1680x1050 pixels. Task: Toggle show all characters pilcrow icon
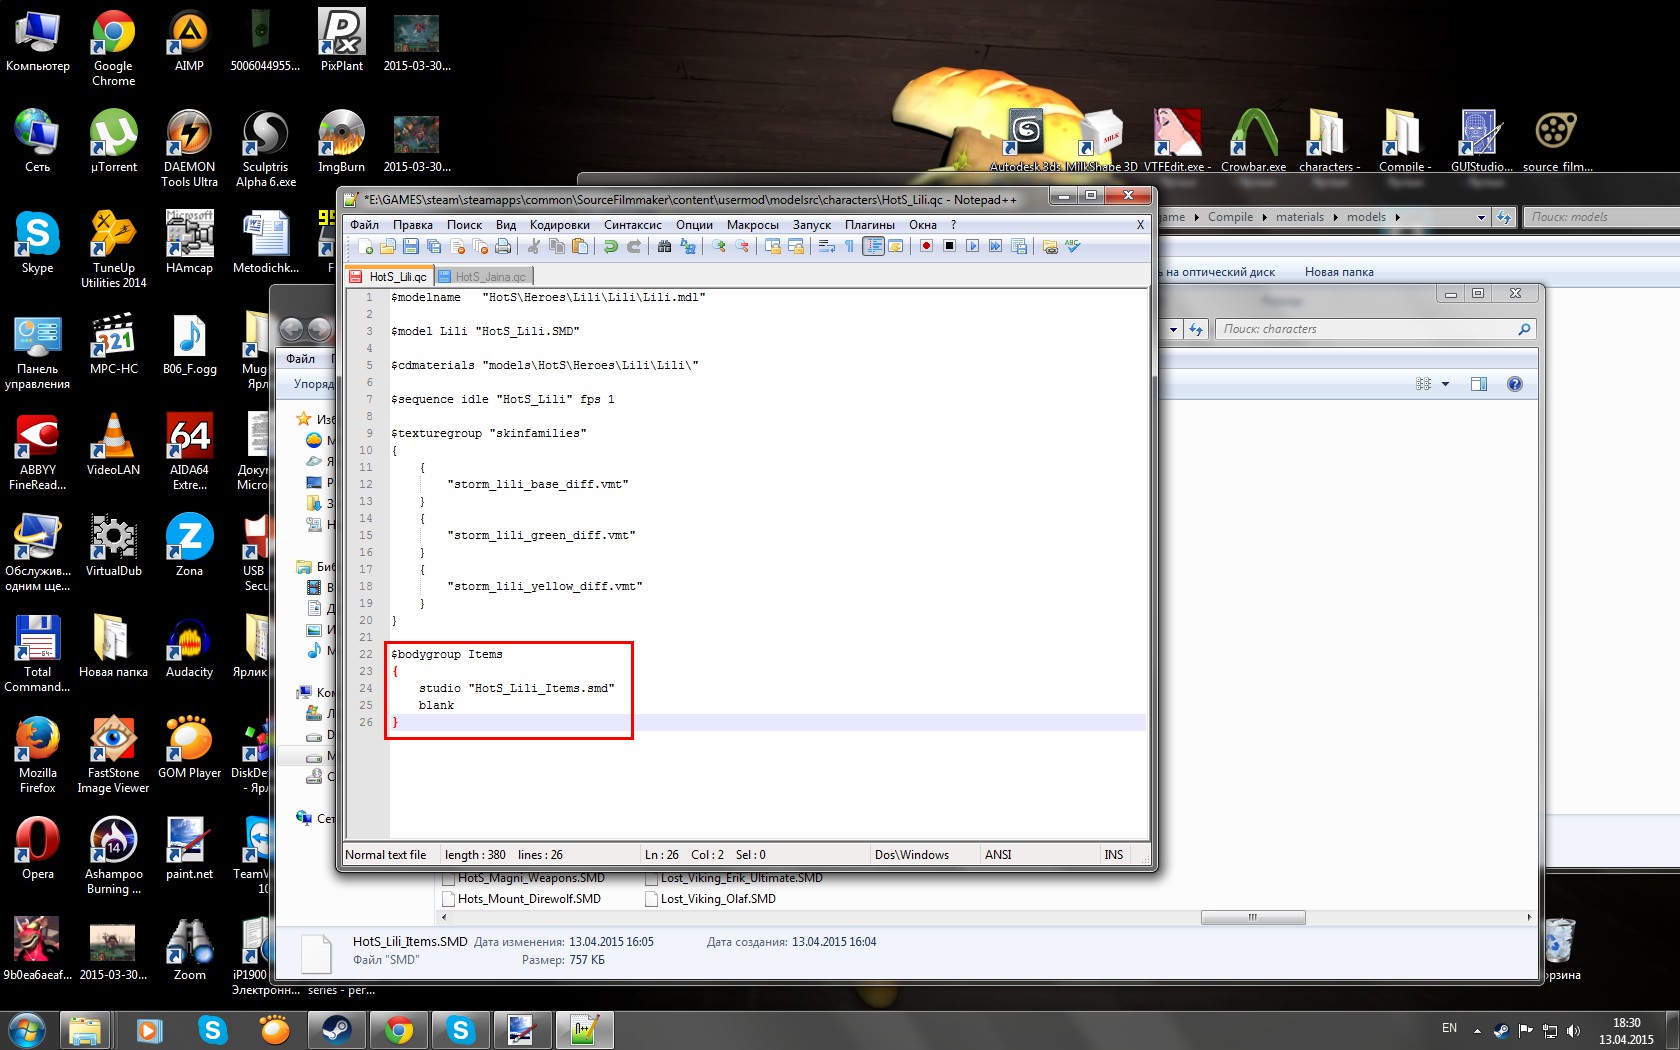pos(850,247)
